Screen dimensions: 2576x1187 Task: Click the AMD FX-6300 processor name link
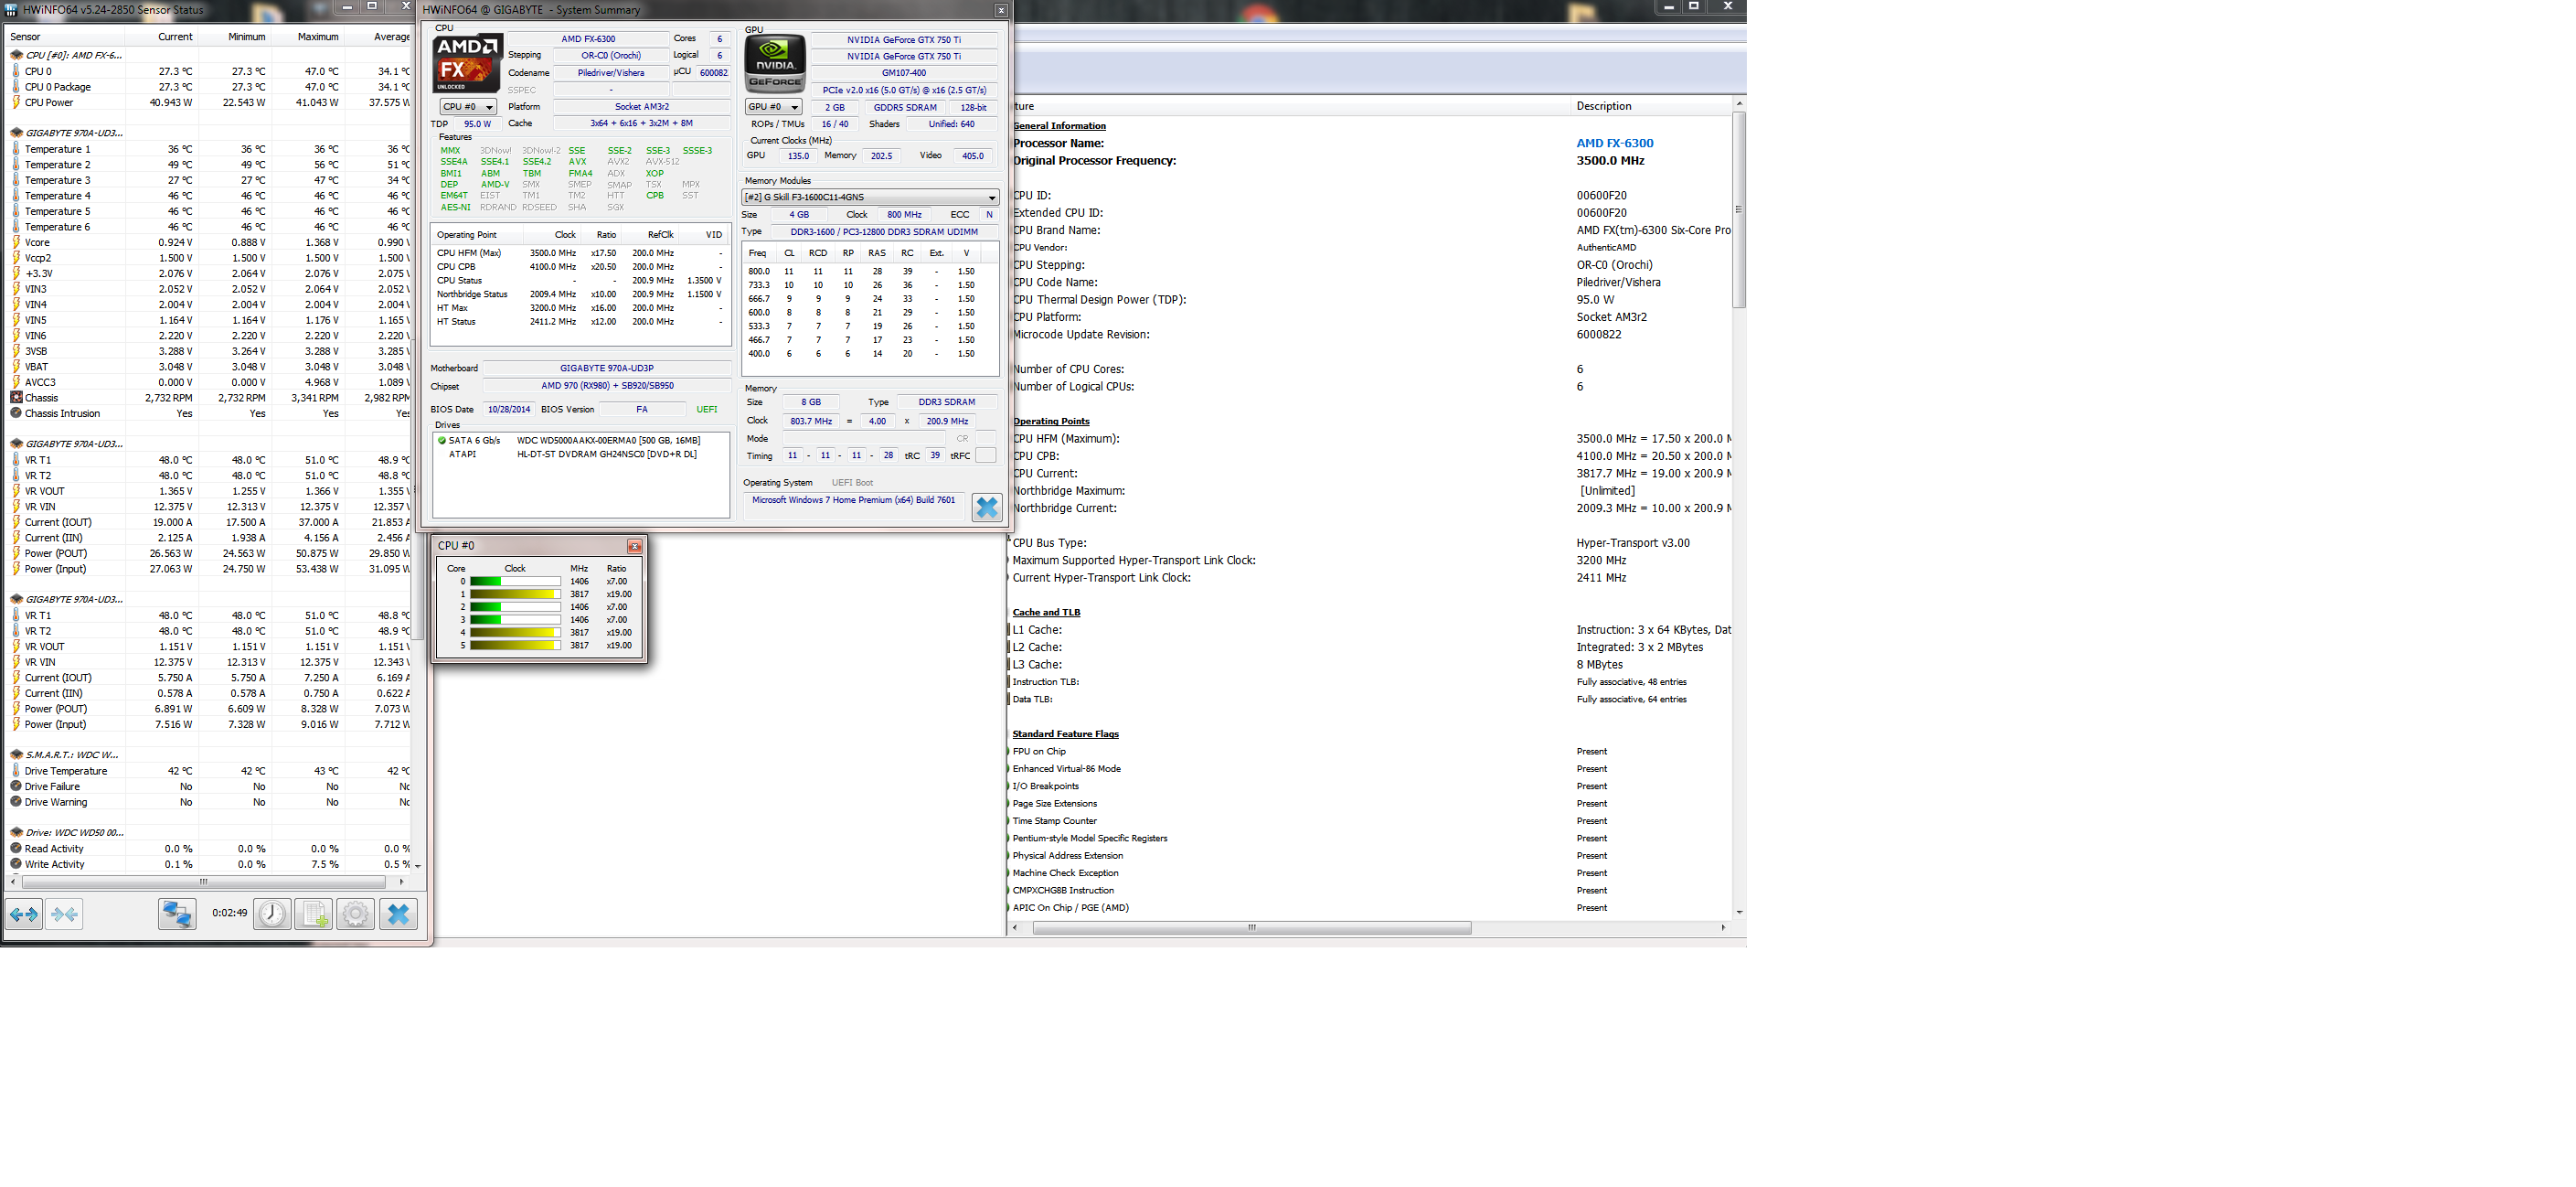[1614, 143]
